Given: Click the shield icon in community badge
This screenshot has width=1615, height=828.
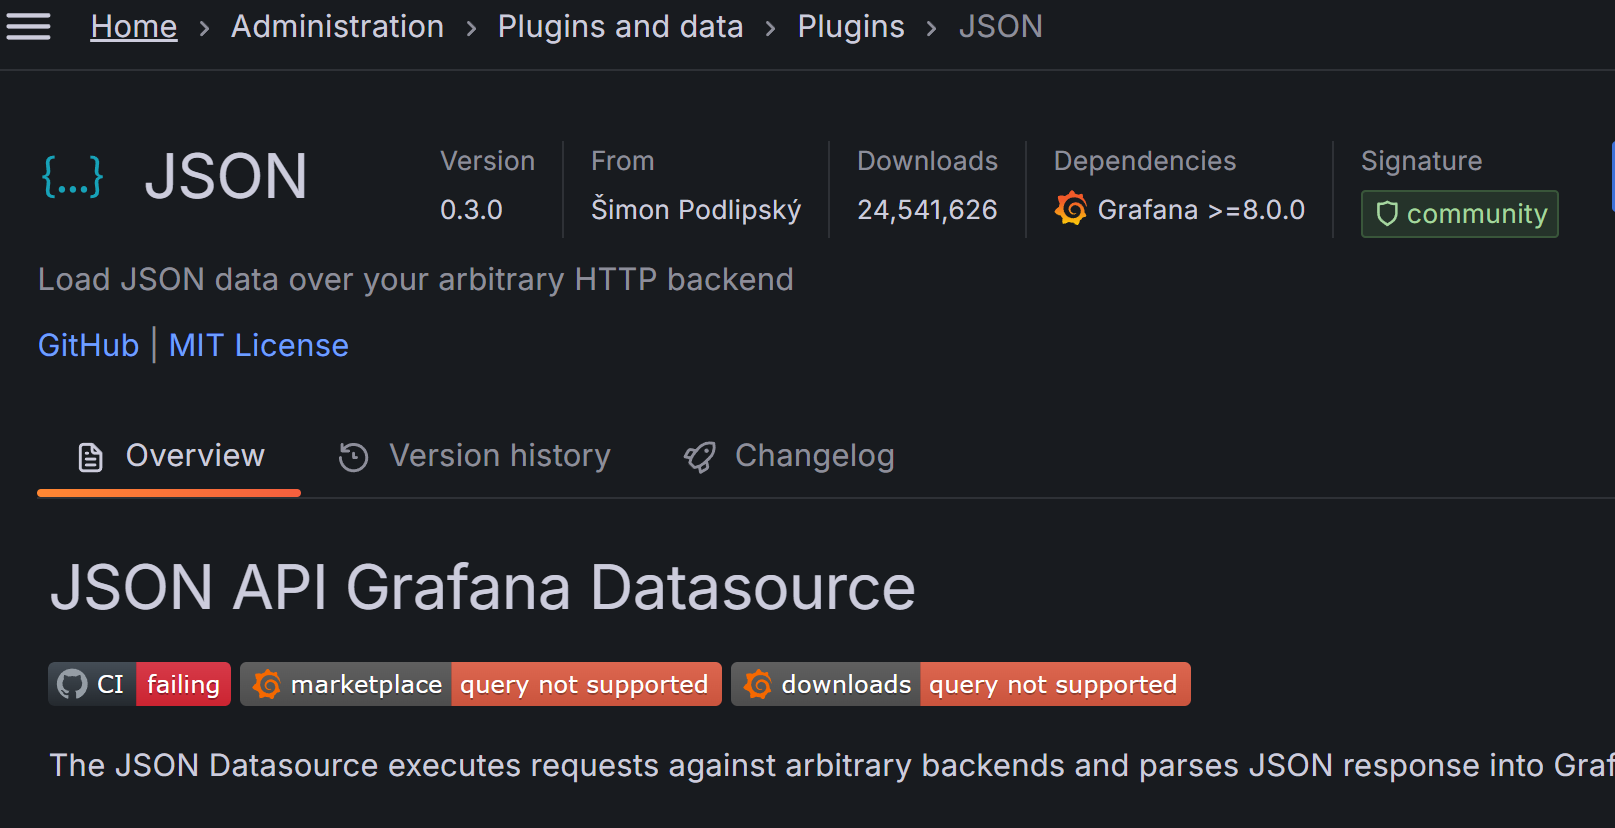Looking at the screenshot, I should click(x=1387, y=214).
